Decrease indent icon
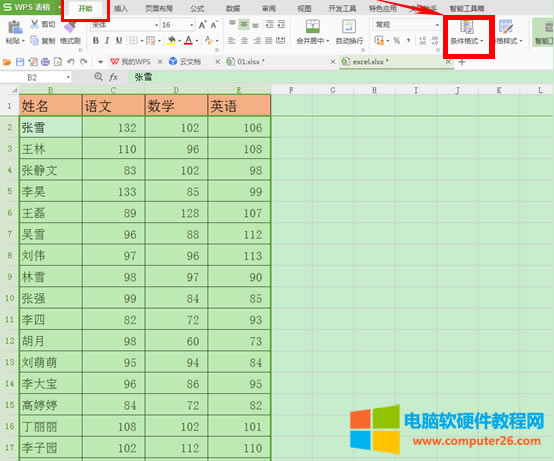 [x=270, y=24]
